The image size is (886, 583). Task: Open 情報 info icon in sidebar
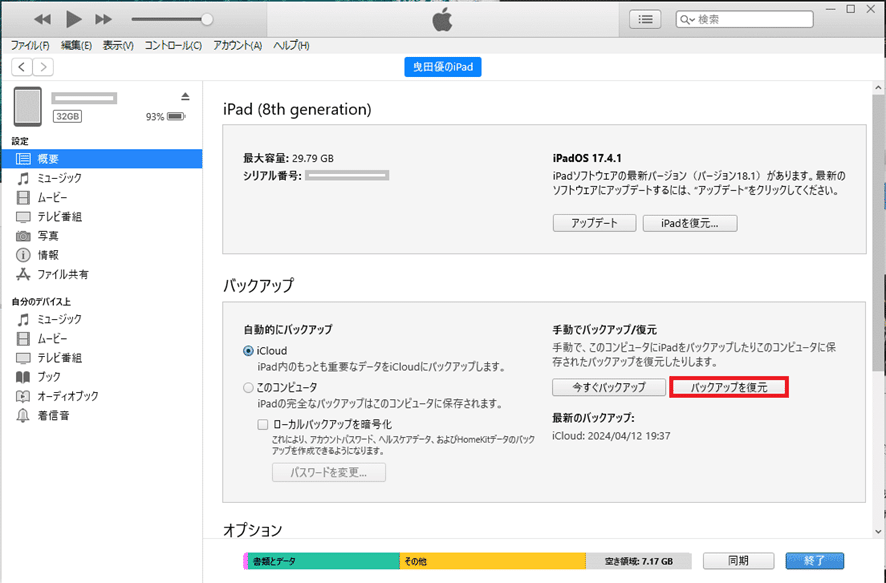[x=23, y=255]
